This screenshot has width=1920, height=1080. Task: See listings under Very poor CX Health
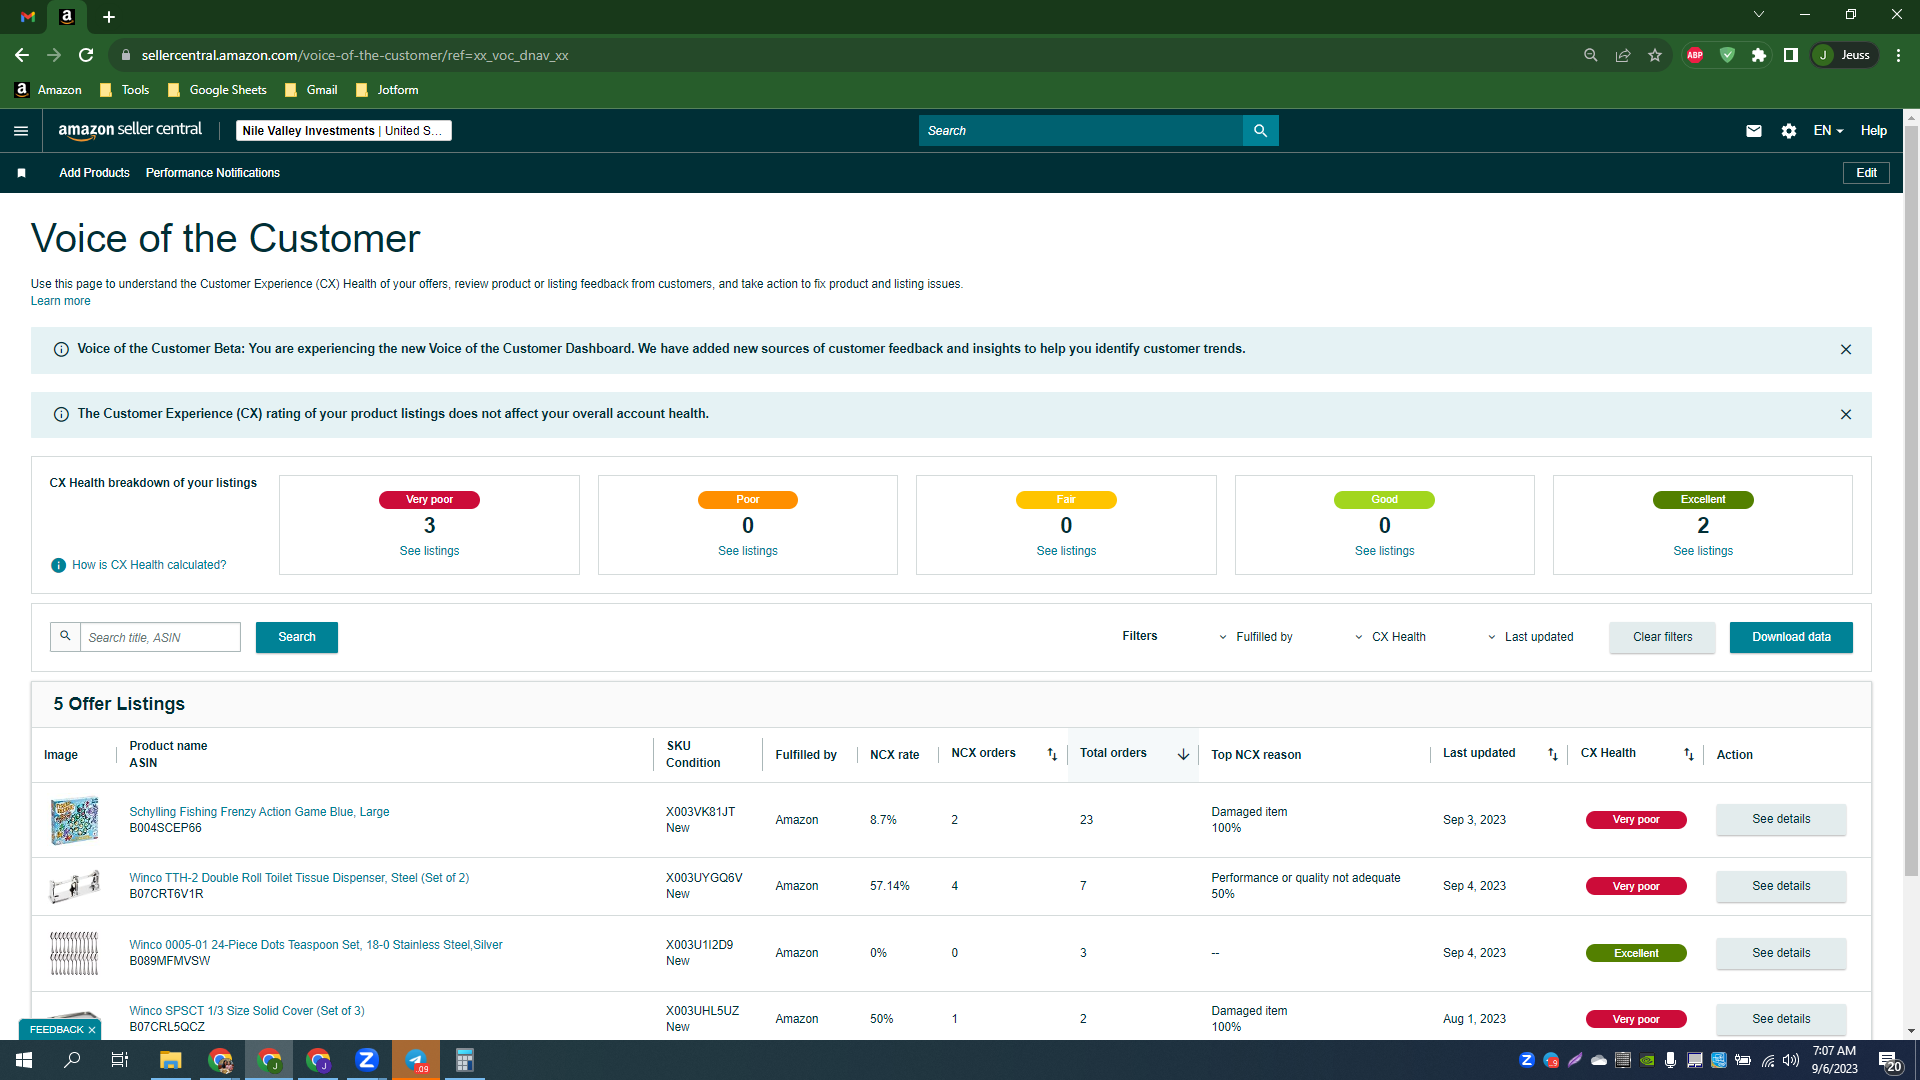pyautogui.click(x=429, y=551)
